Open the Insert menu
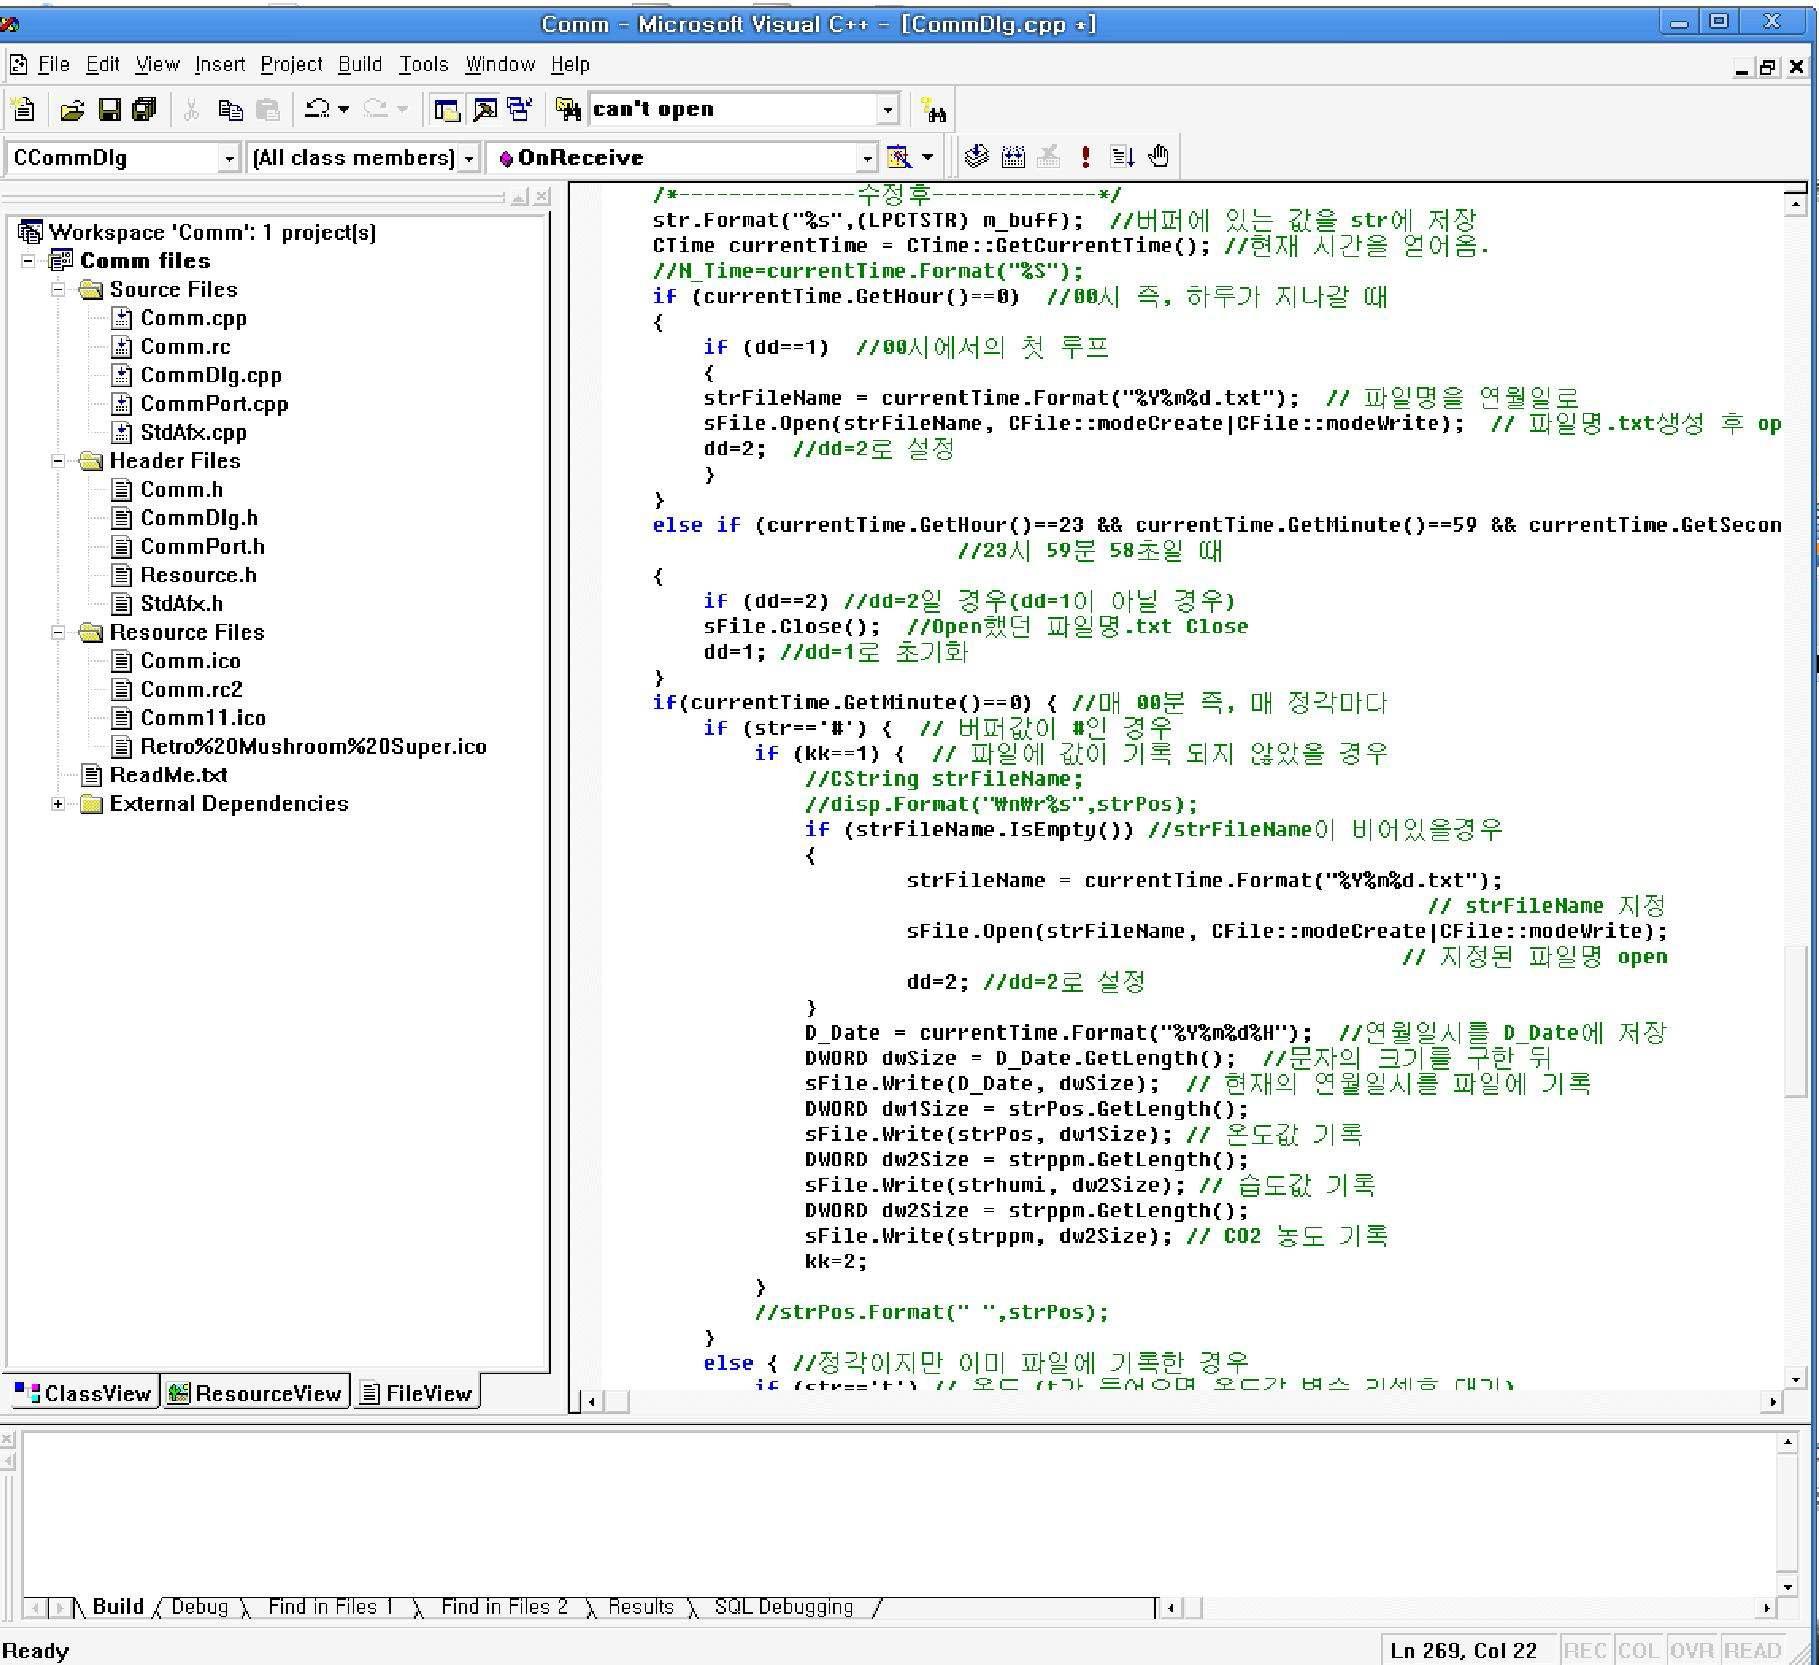 tap(220, 65)
